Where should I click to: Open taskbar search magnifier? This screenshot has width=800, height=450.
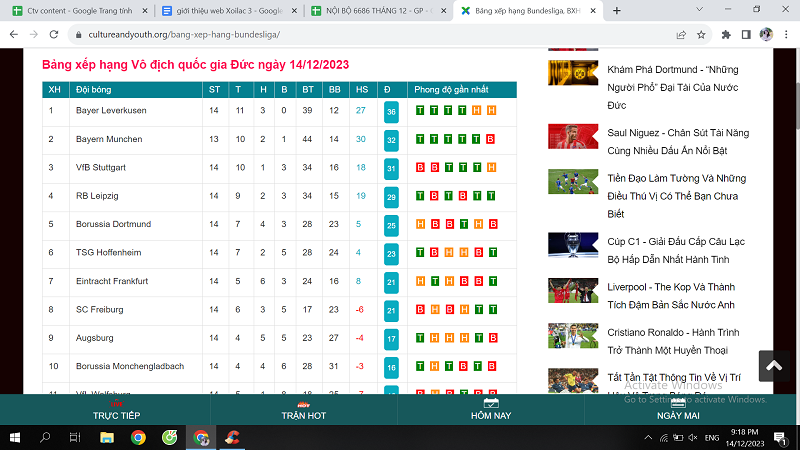(x=45, y=437)
